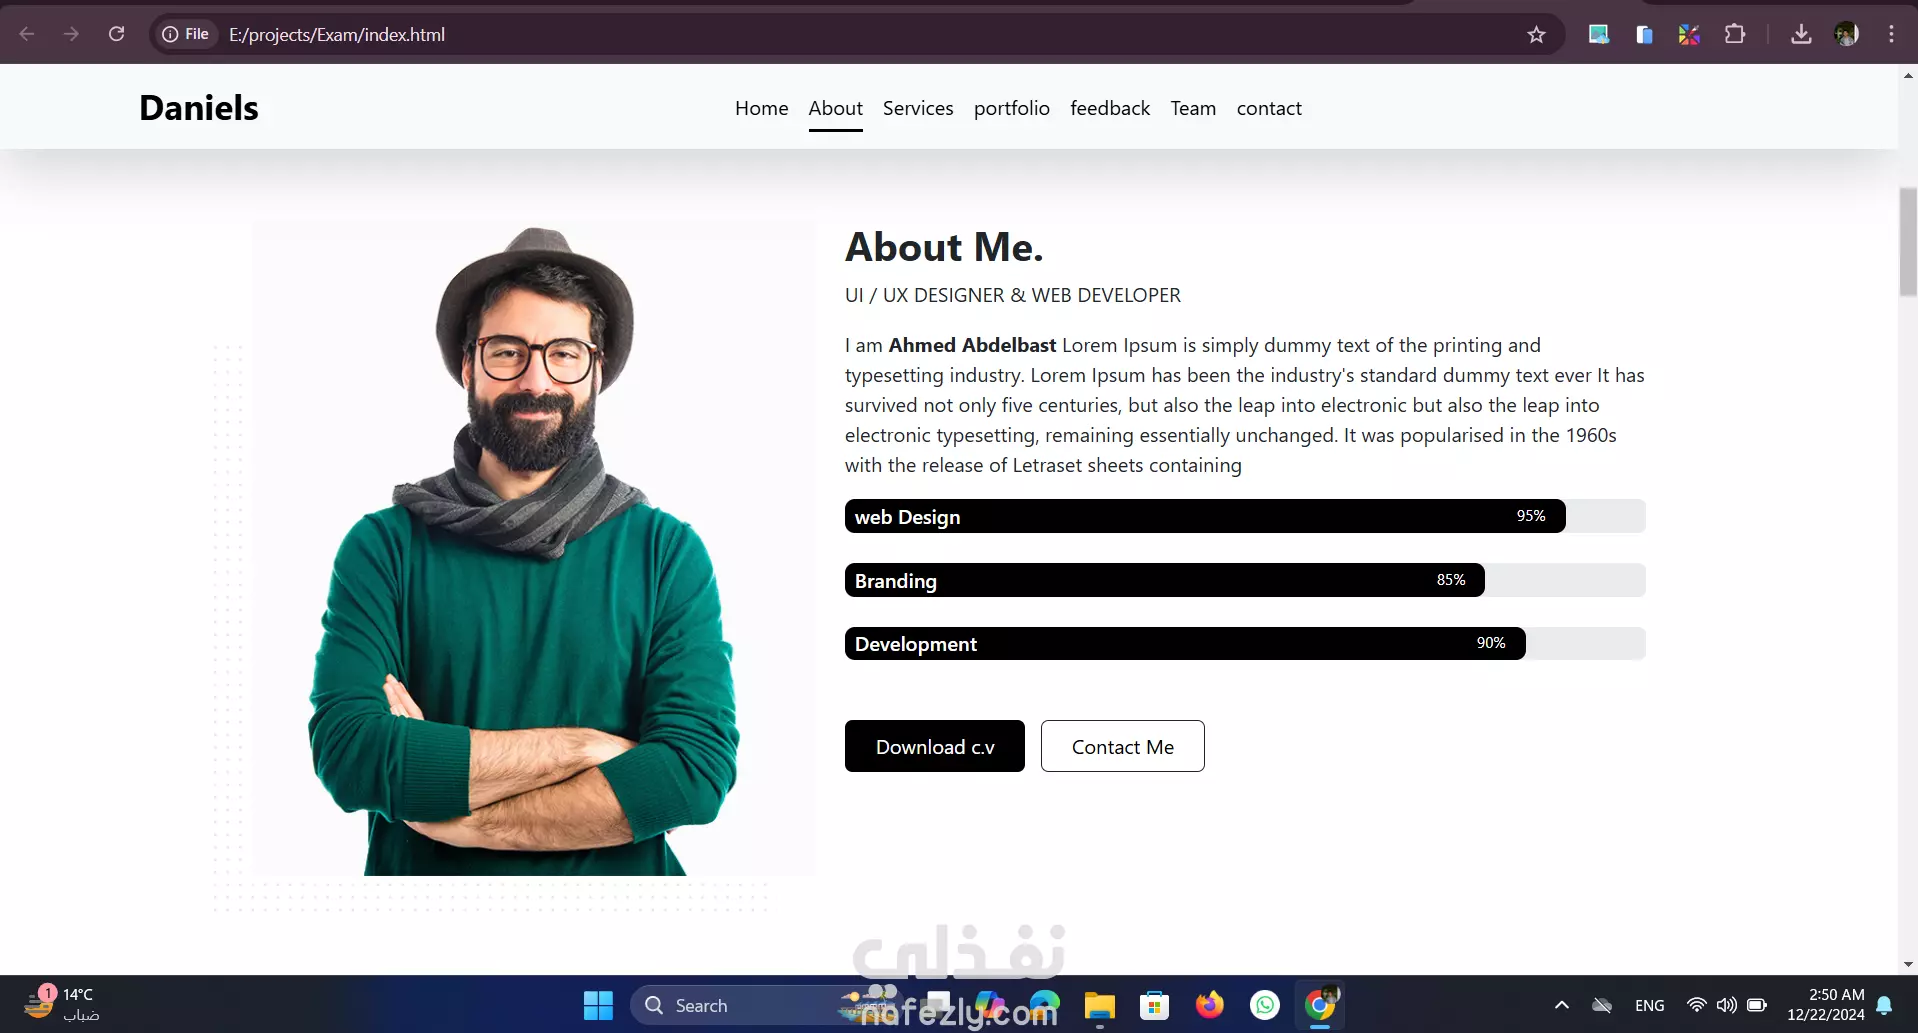
Task: Click the scrollbar down arrow
Action: (x=1908, y=964)
